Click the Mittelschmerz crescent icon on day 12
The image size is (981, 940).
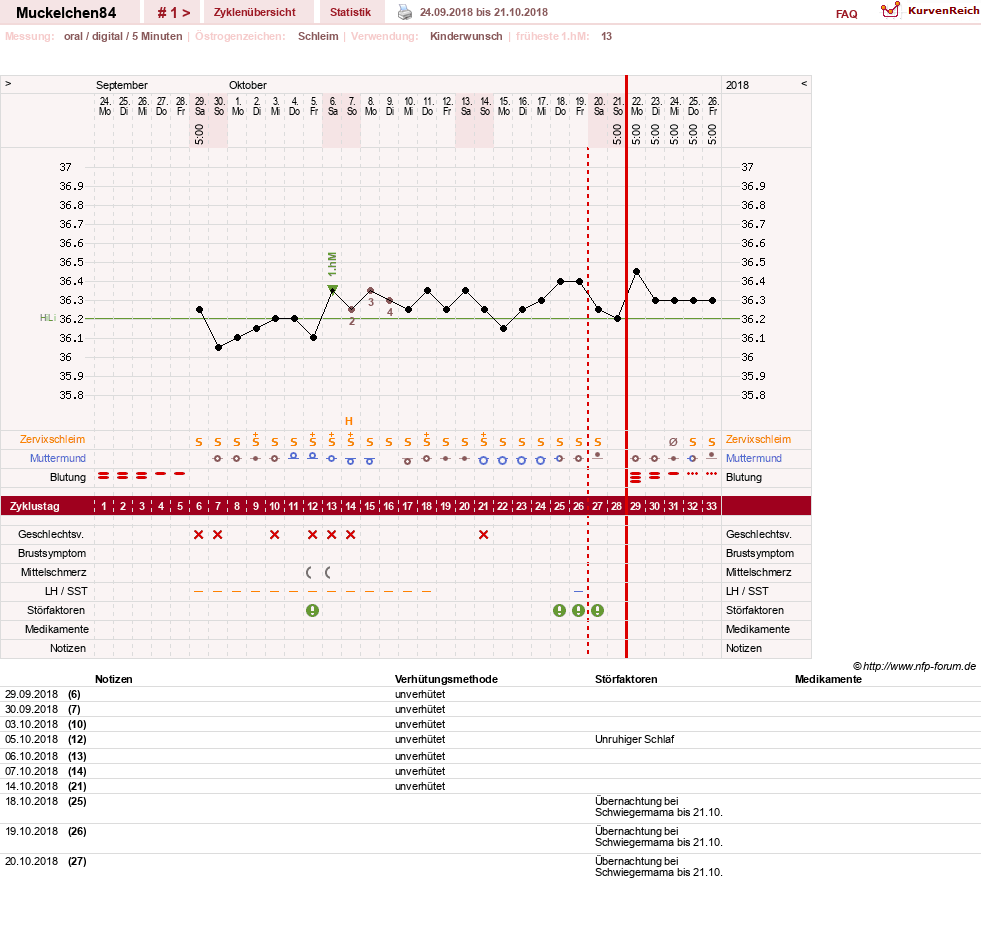click(309, 572)
